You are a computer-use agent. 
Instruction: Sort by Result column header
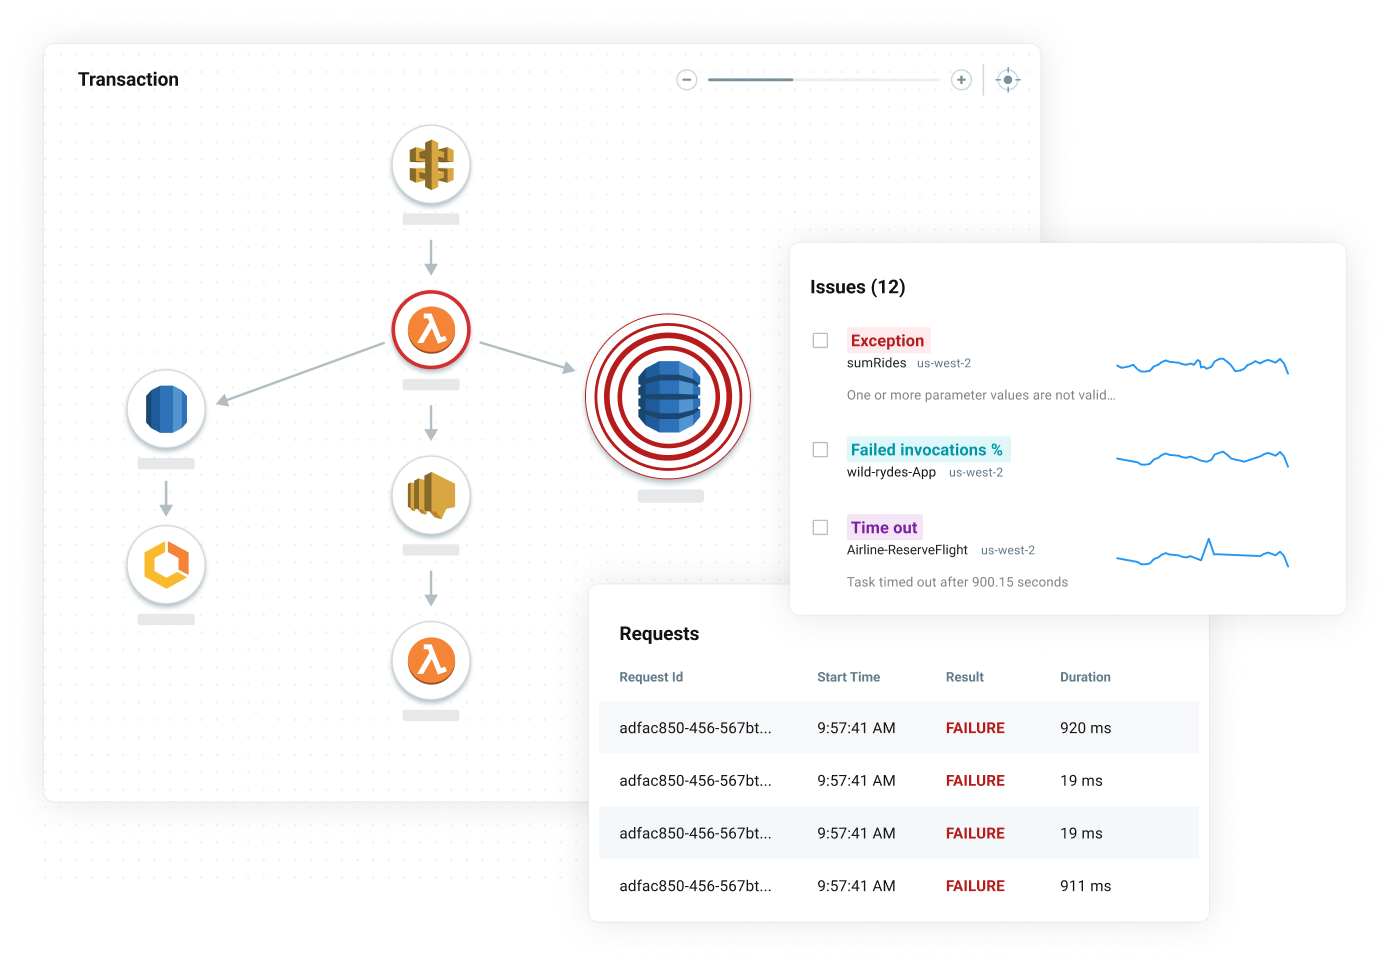click(965, 677)
